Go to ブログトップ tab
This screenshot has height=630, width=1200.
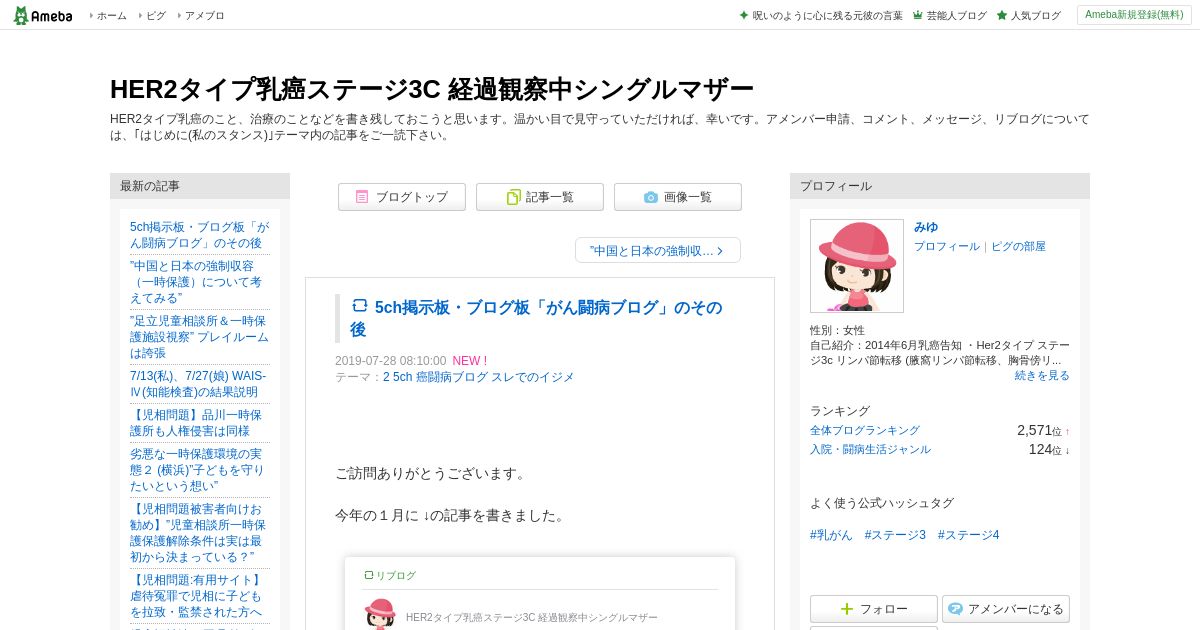click(402, 197)
